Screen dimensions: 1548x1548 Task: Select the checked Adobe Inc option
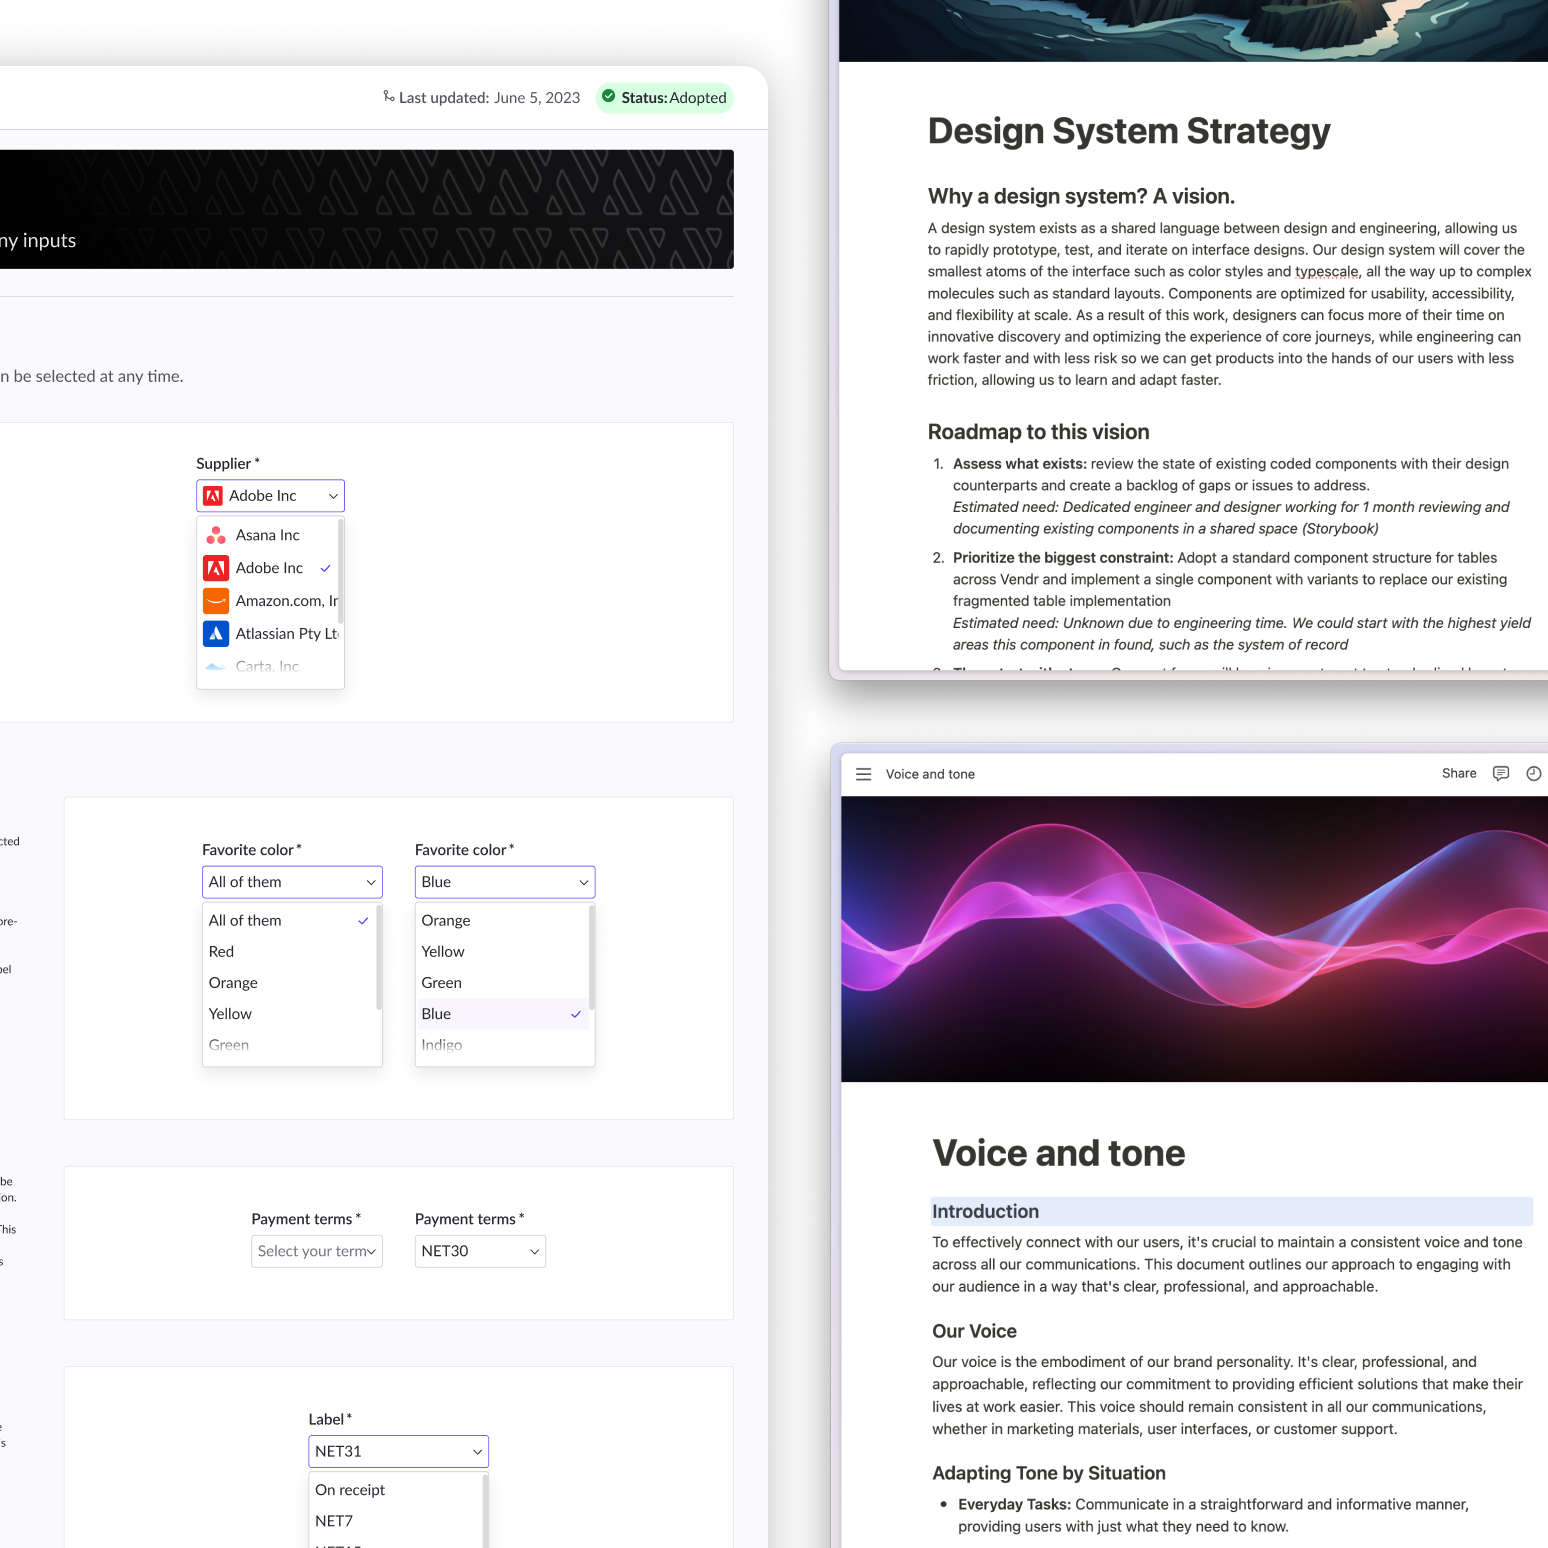click(270, 568)
